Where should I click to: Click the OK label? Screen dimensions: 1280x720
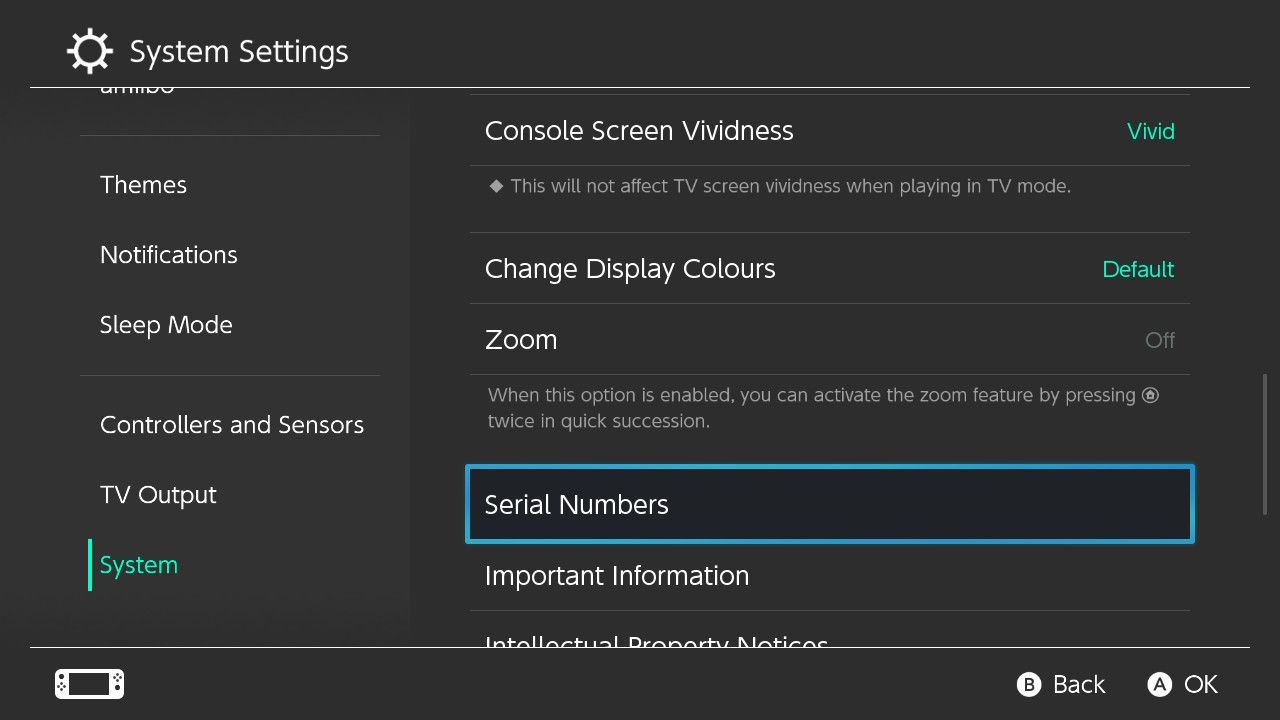click(1200, 684)
